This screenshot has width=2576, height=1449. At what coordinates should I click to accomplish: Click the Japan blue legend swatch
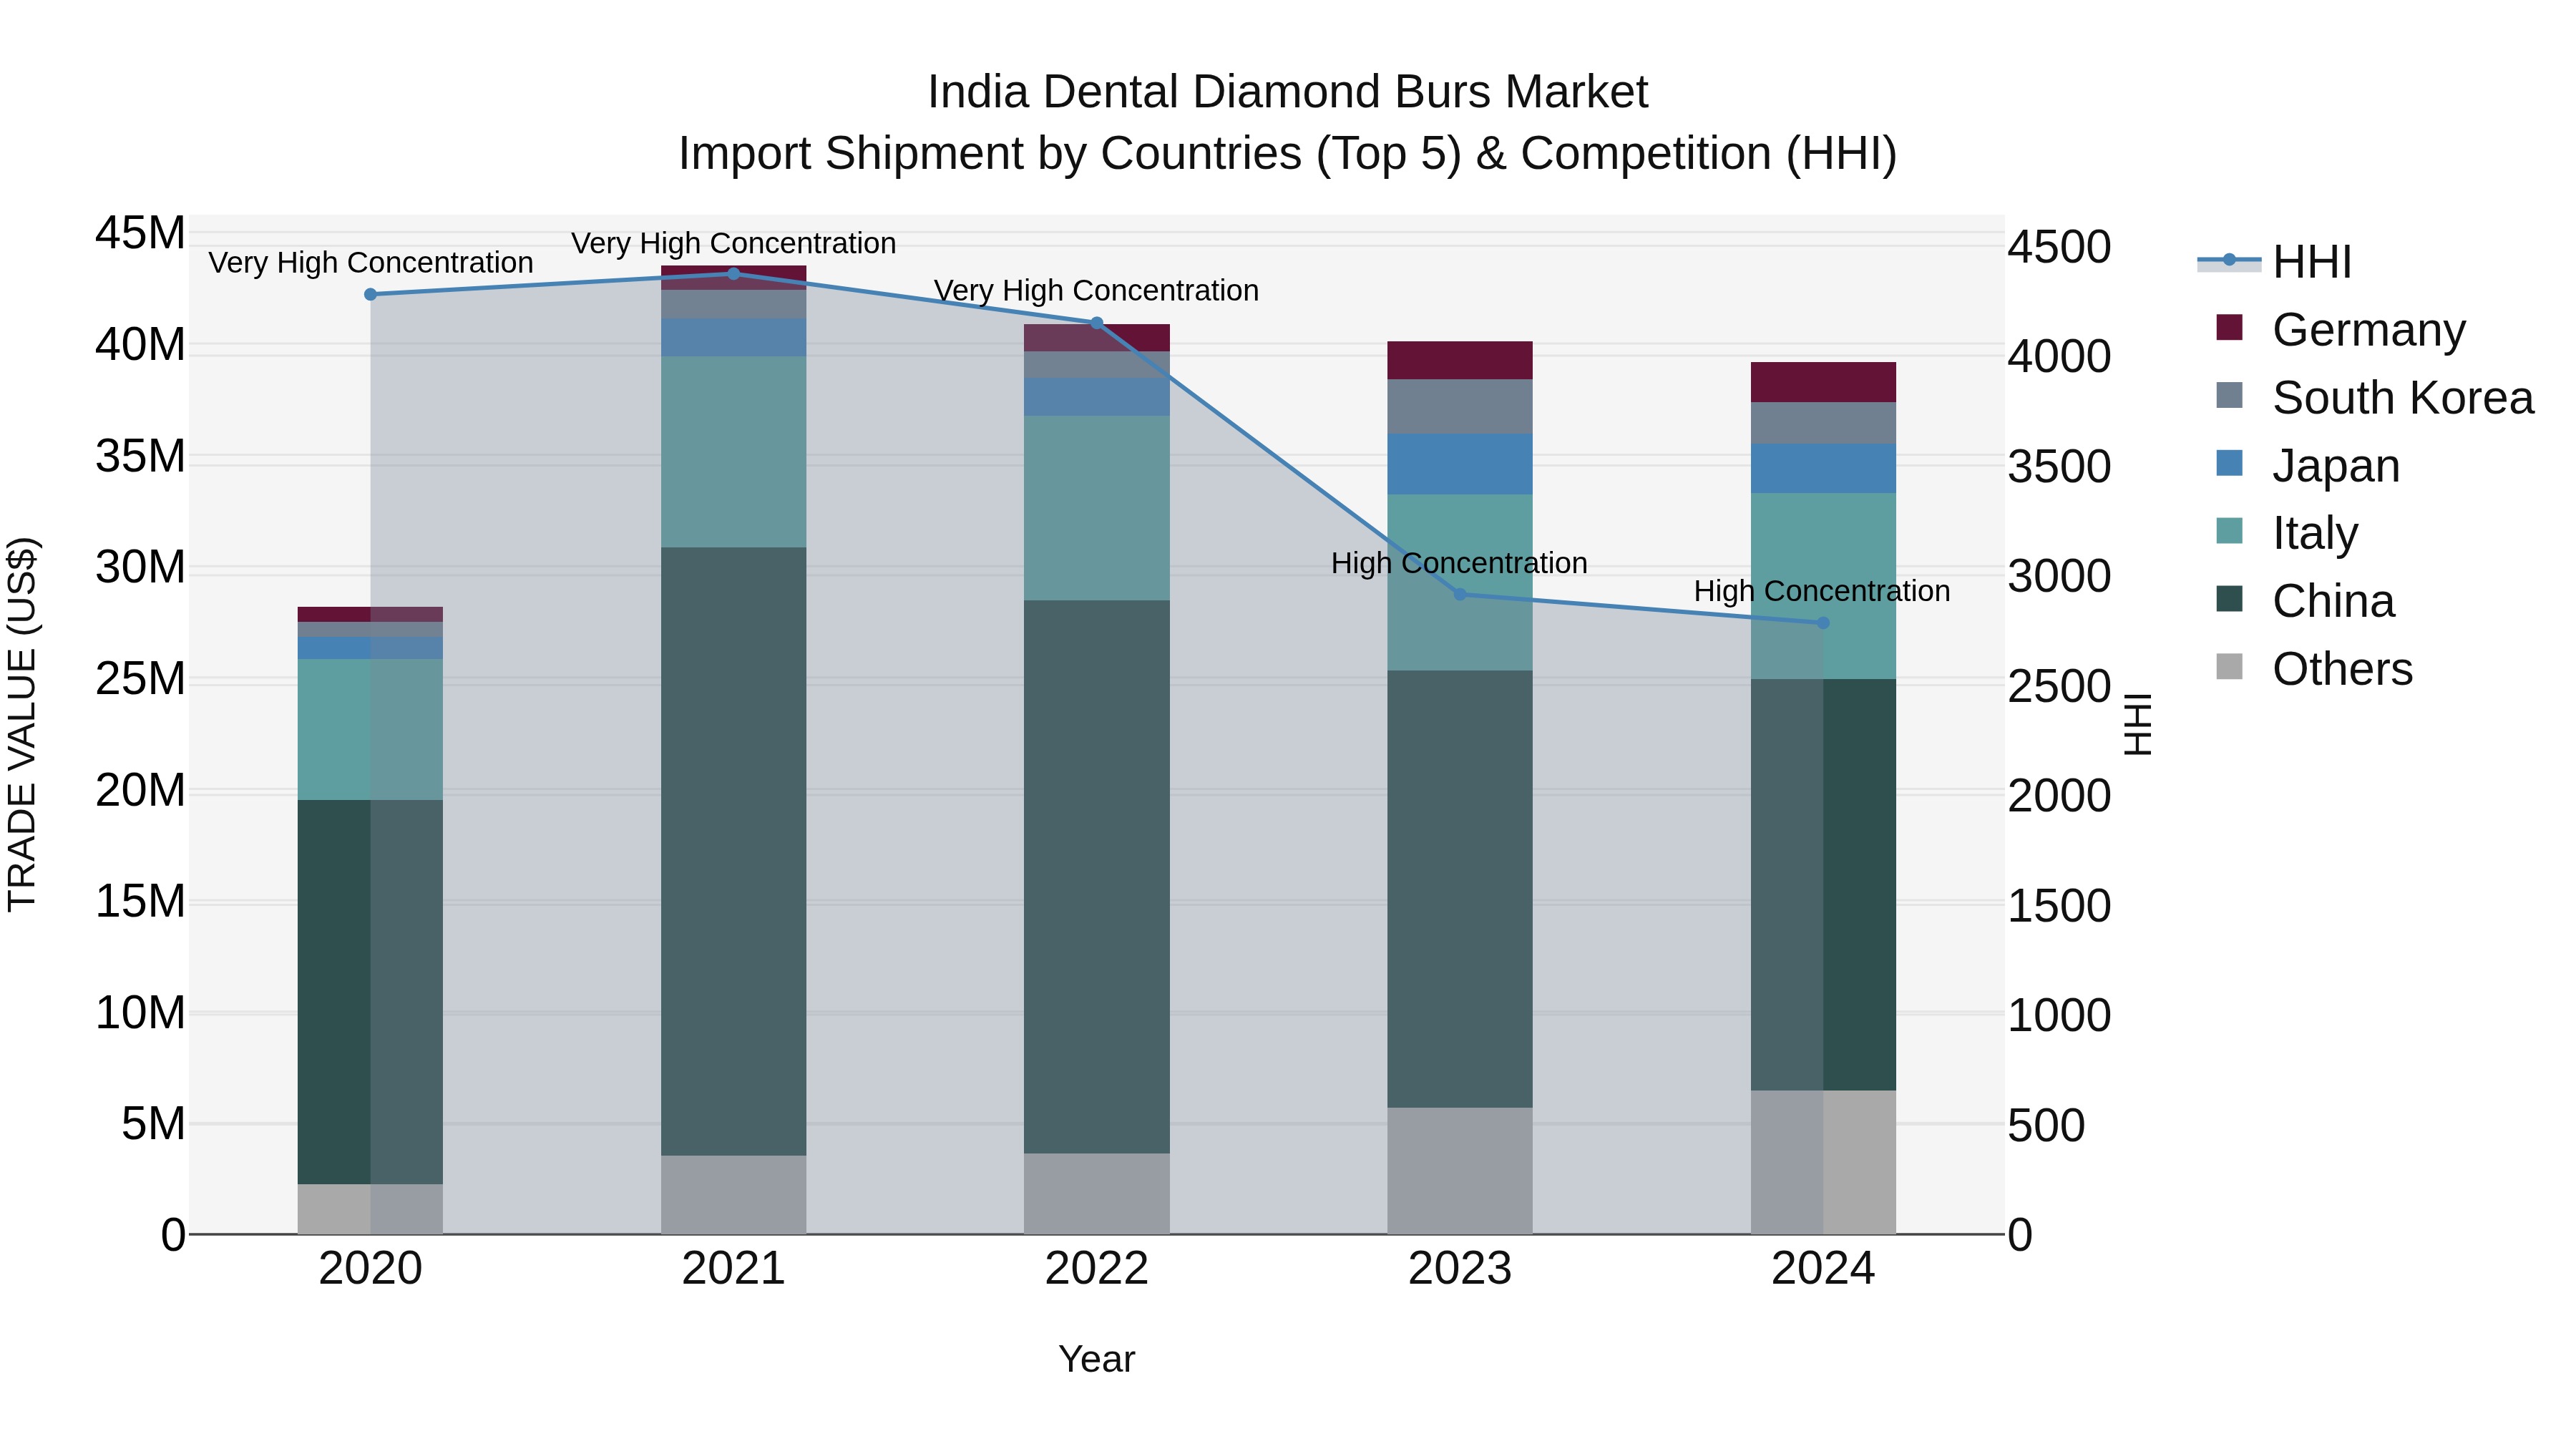(2229, 463)
